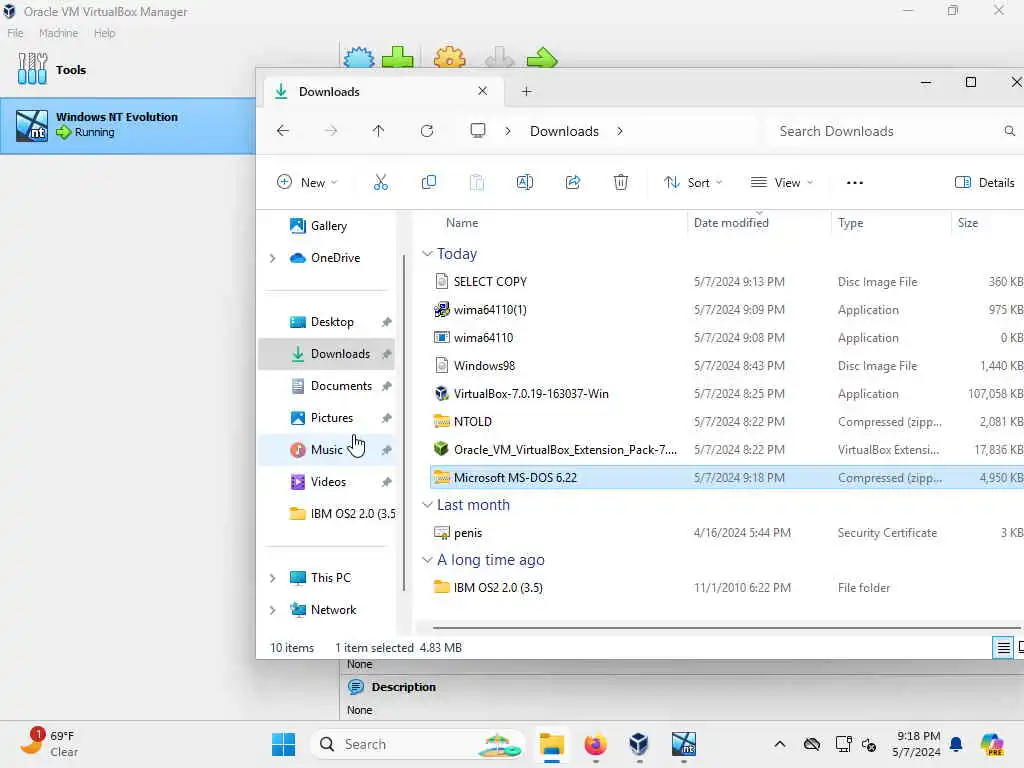Sort by the Type column header
1024x768 pixels.
point(850,223)
